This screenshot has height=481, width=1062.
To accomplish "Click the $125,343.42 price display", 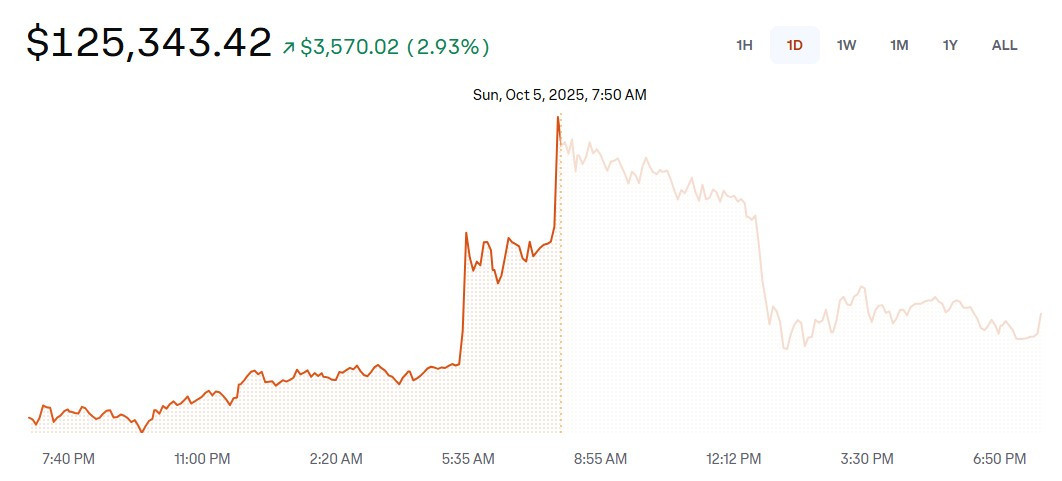I will point(149,43).
